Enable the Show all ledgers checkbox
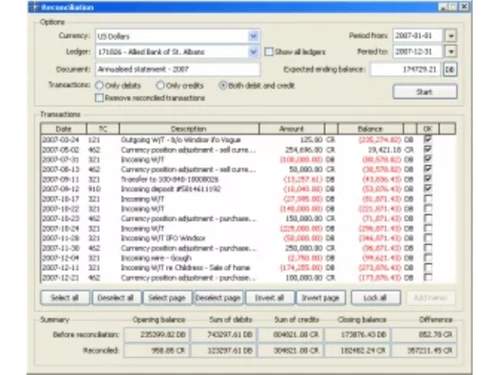The width and height of the screenshot is (500, 375). 269,52
